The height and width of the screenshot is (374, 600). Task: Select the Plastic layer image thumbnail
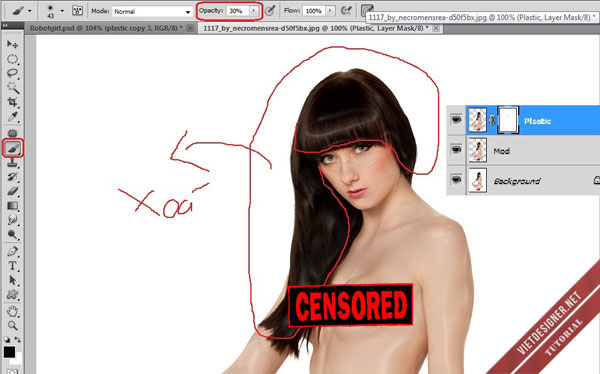pyautogui.click(x=478, y=120)
